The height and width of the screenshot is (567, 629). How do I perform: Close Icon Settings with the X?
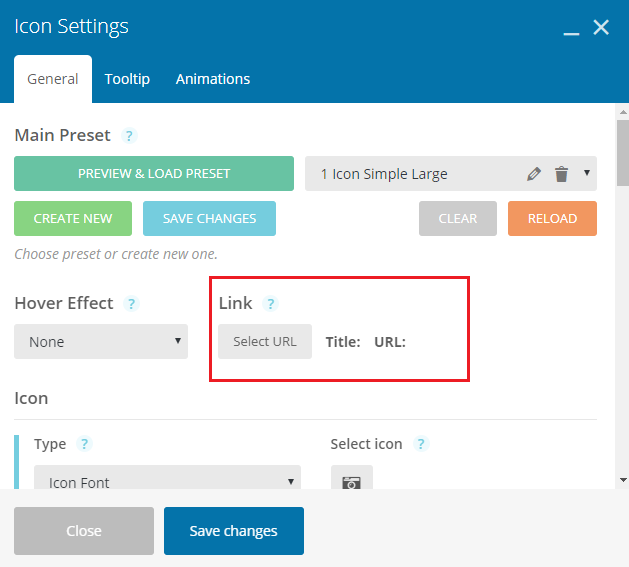[601, 27]
